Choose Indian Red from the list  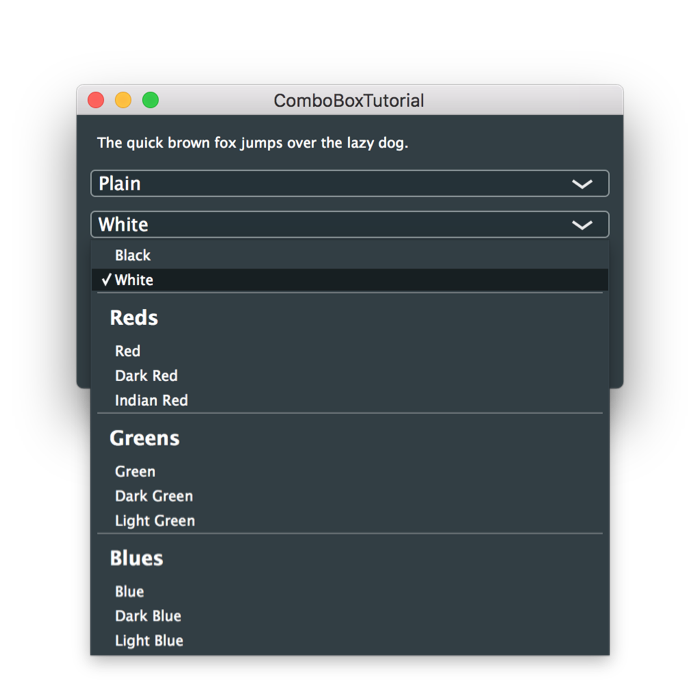[151, 400]
